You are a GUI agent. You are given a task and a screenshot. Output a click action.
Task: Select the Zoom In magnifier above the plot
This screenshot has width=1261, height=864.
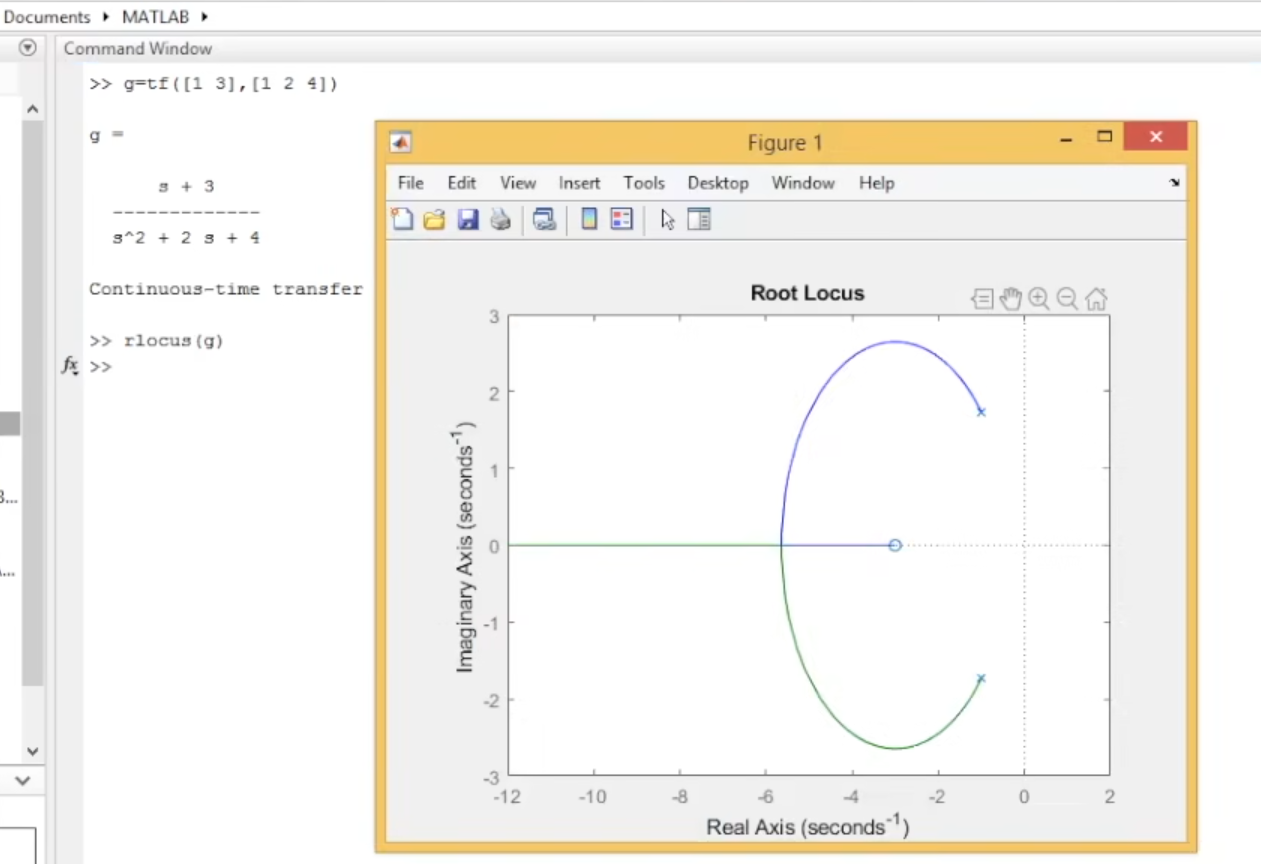(x=1039, y=298)
